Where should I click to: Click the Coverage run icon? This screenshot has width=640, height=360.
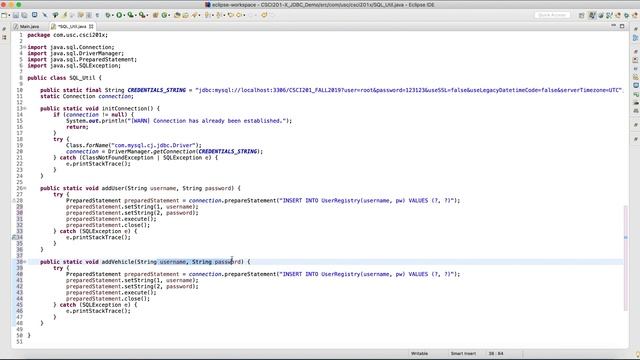click(x=131, y=15)
